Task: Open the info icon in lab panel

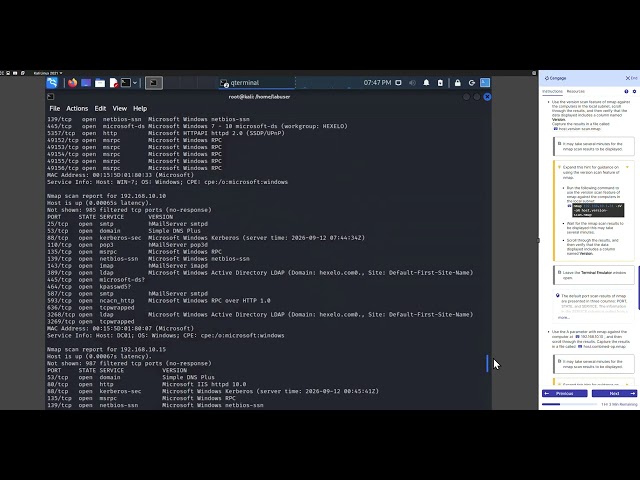Action: (x=626, y=91)
